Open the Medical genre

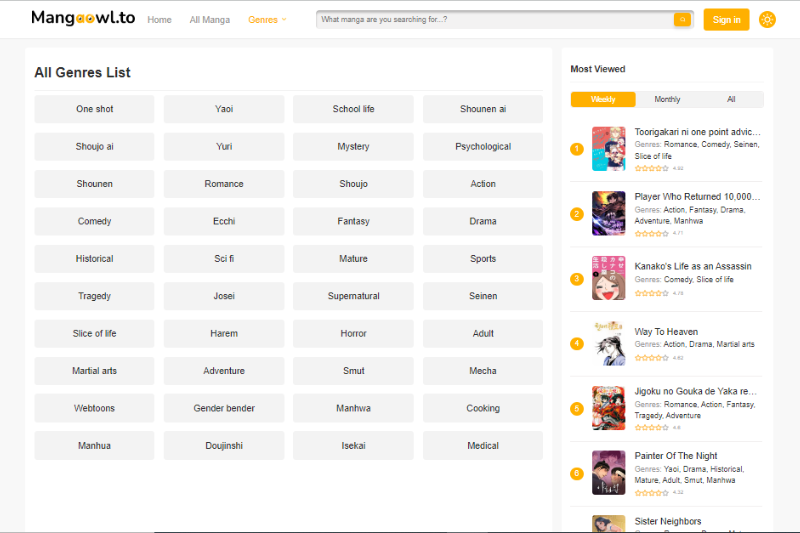click(x=483, y=446)
